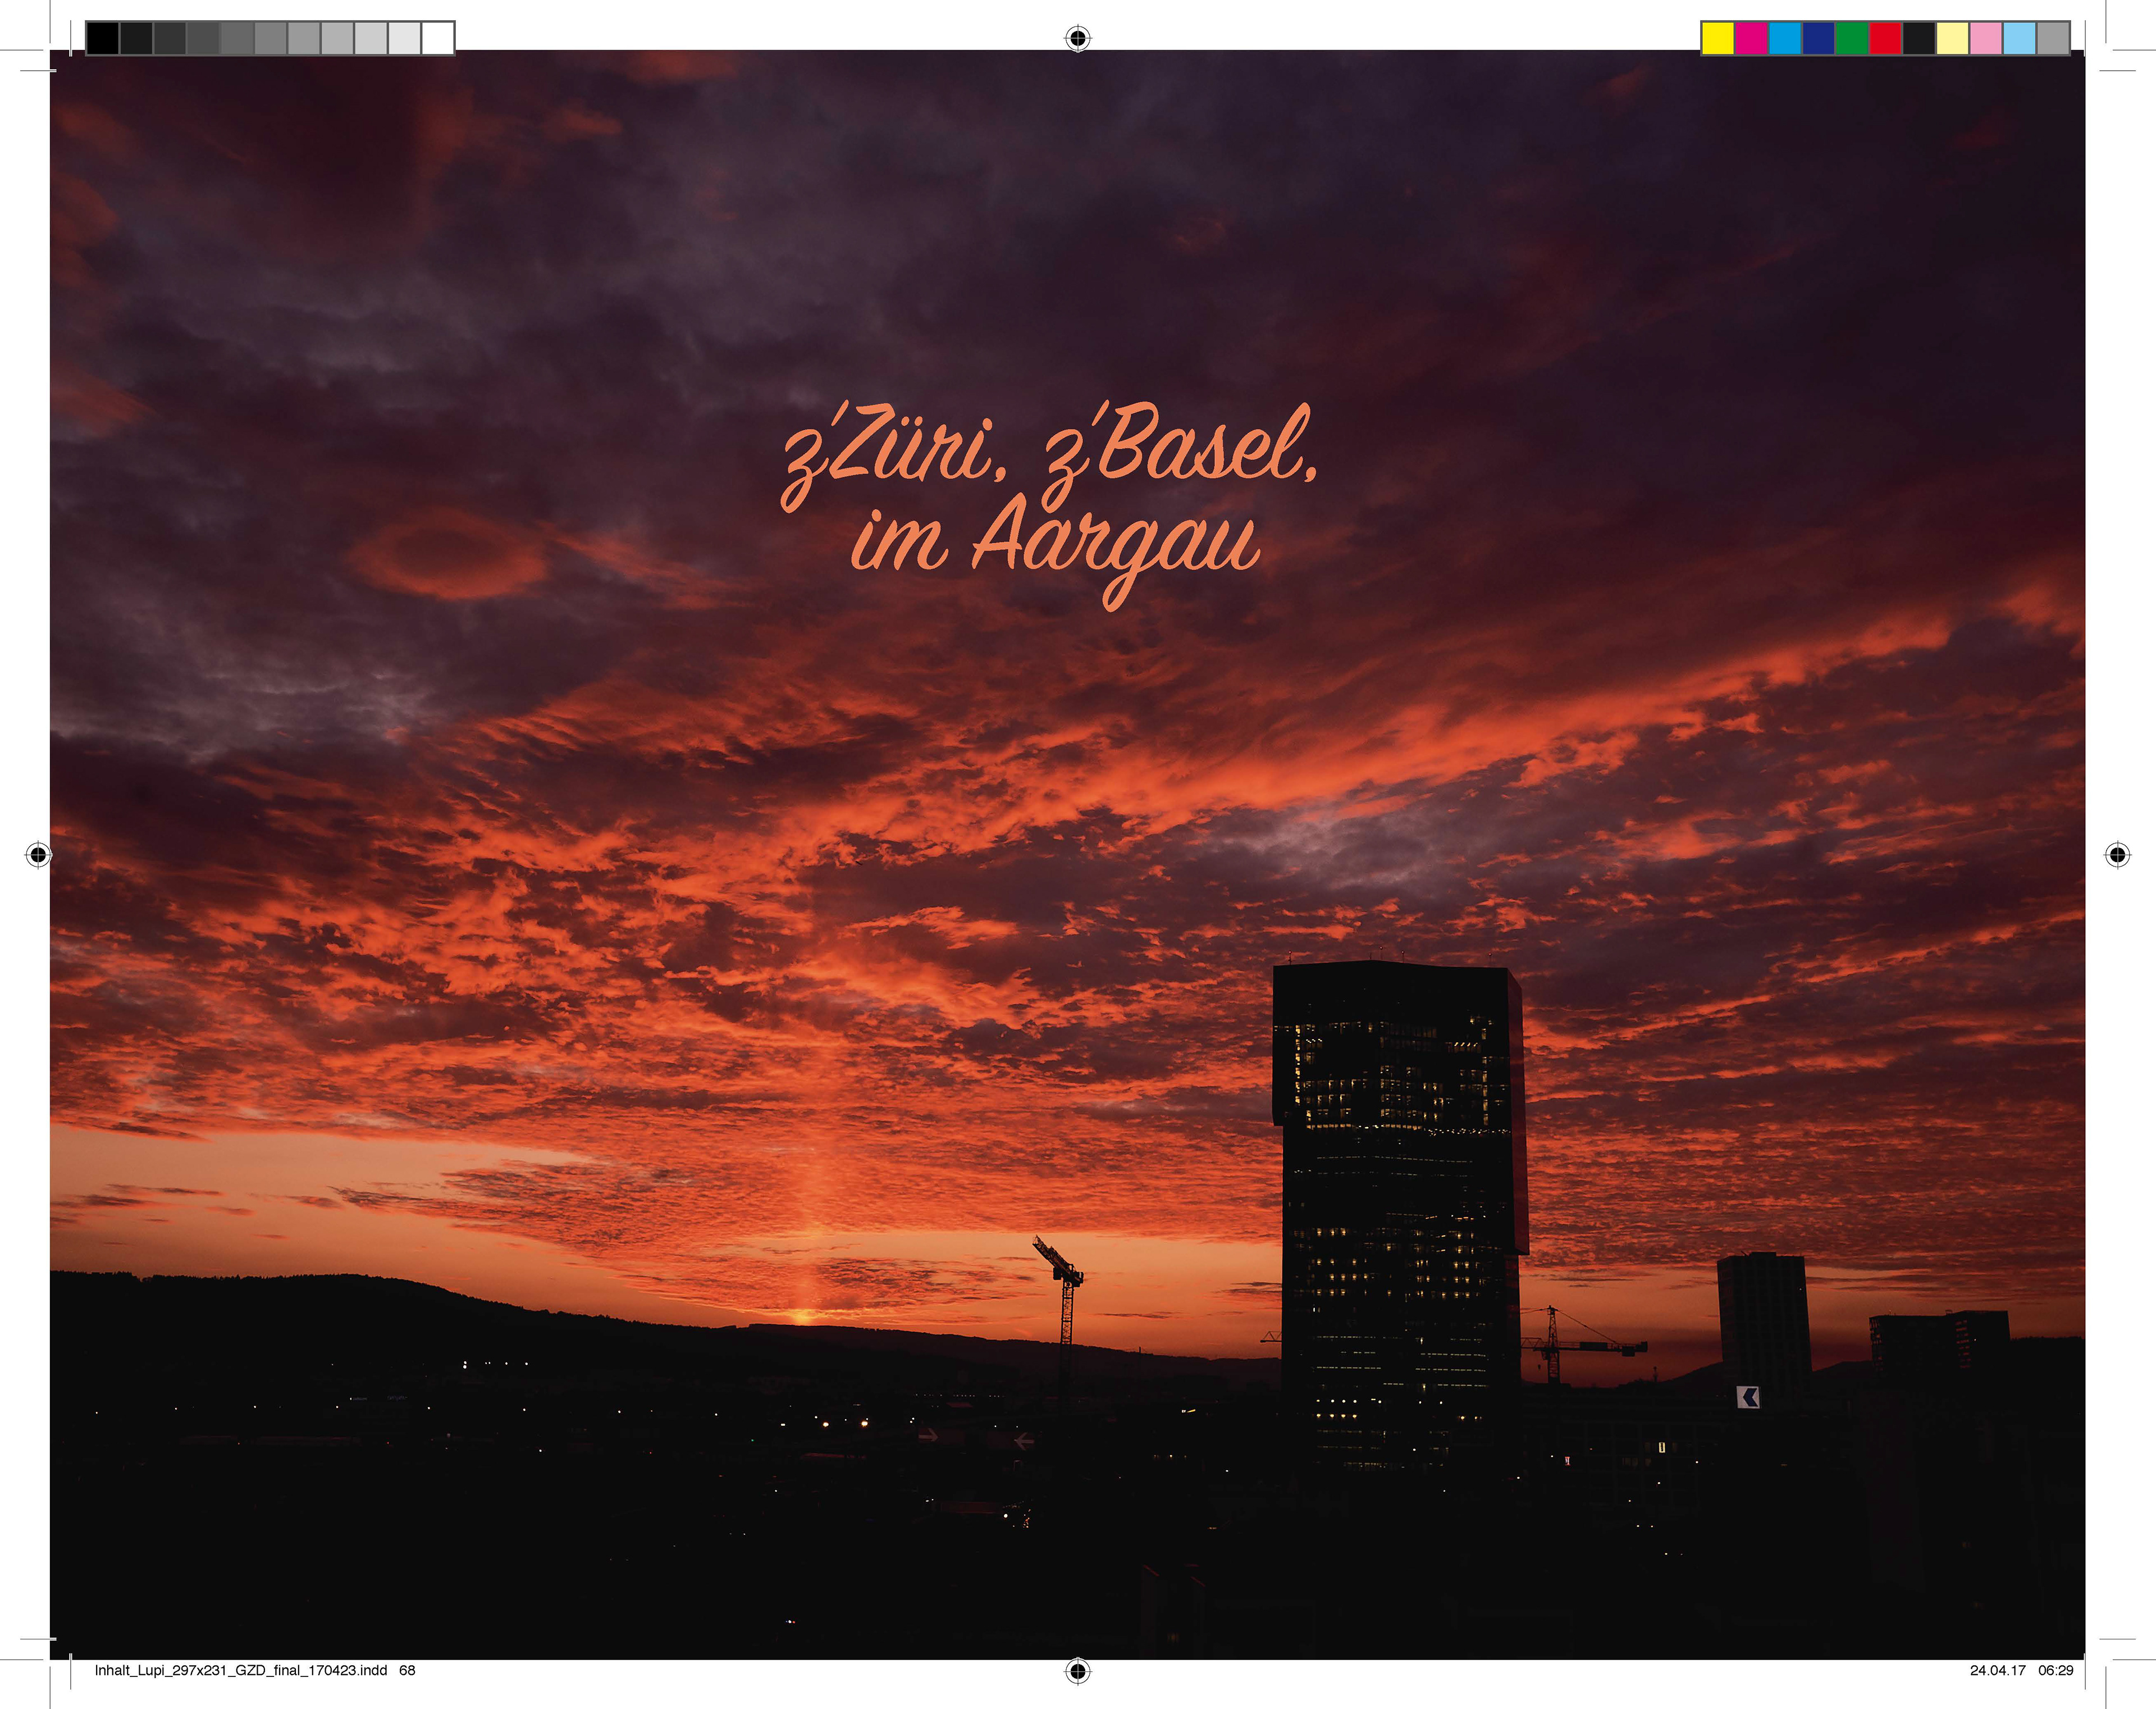This screenshot has height=1709, width=2156.
Task: Select the page number 68 in the slug
Action: click(407, 1670)
